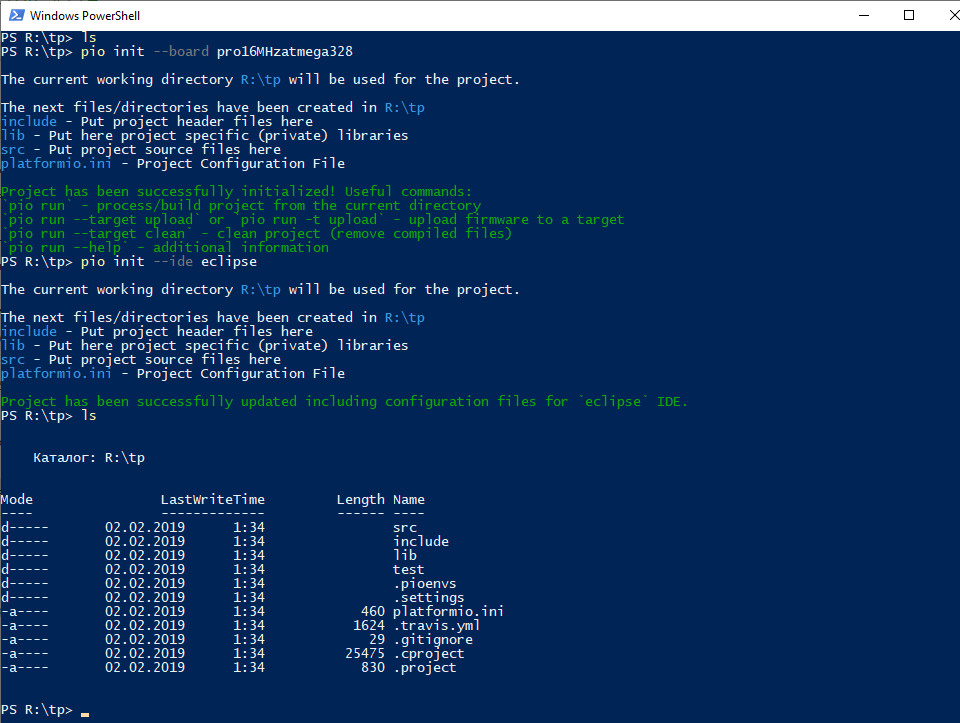Click the Windows PowerShell title text
Image resolution: width=960 pixels, height=723 pixels.
coord(84,16)
